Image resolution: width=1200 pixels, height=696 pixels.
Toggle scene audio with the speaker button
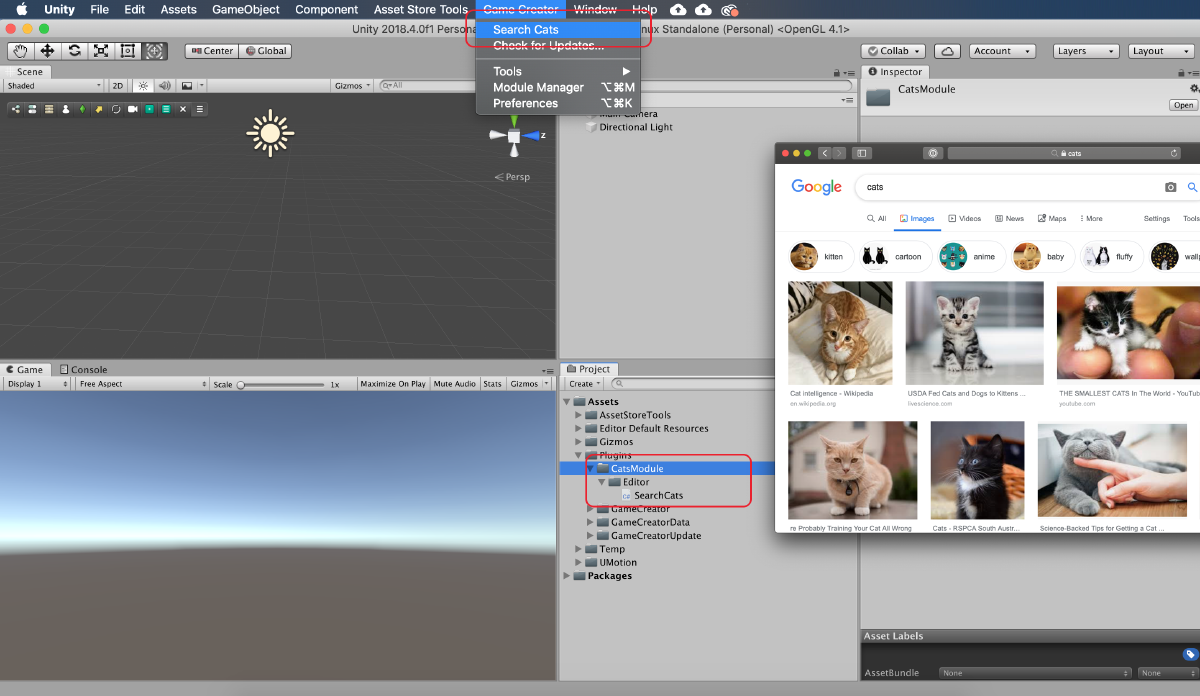click(x=165, y=86)
